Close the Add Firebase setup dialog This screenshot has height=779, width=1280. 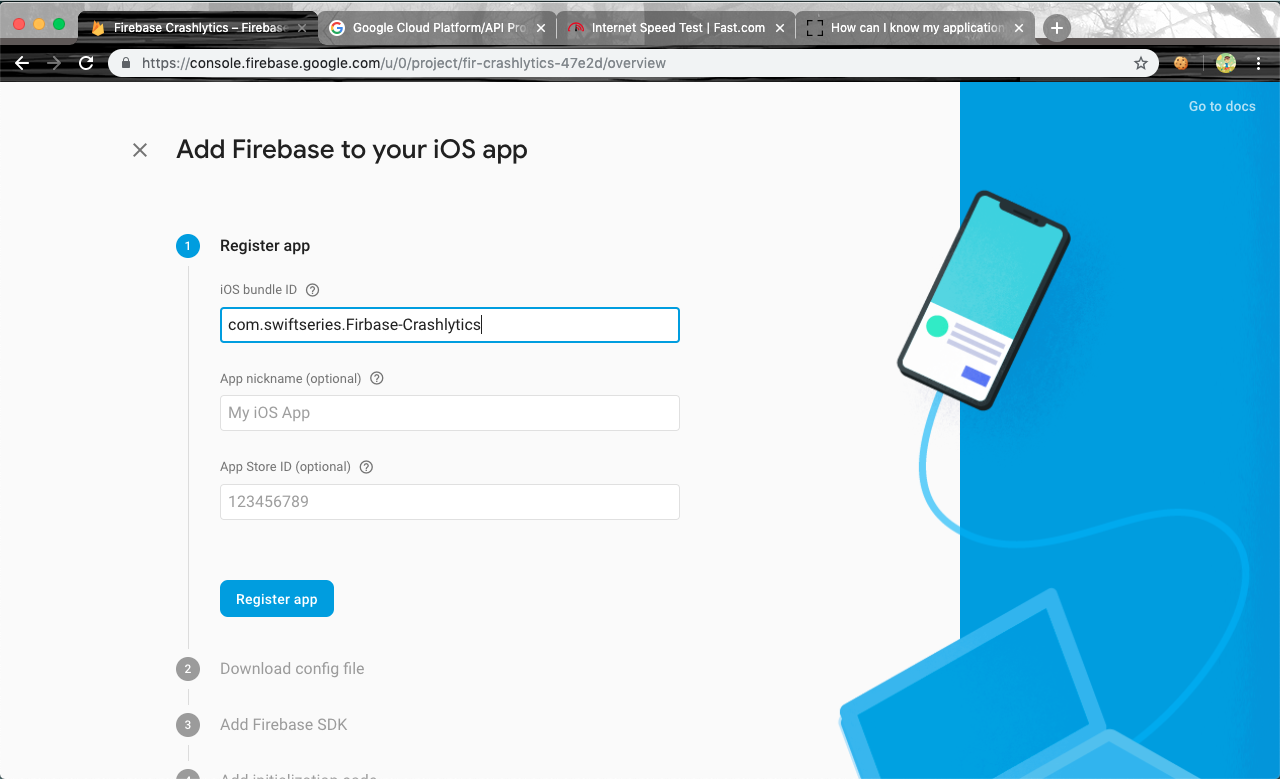pyautogui.click(x=140, y=150)
